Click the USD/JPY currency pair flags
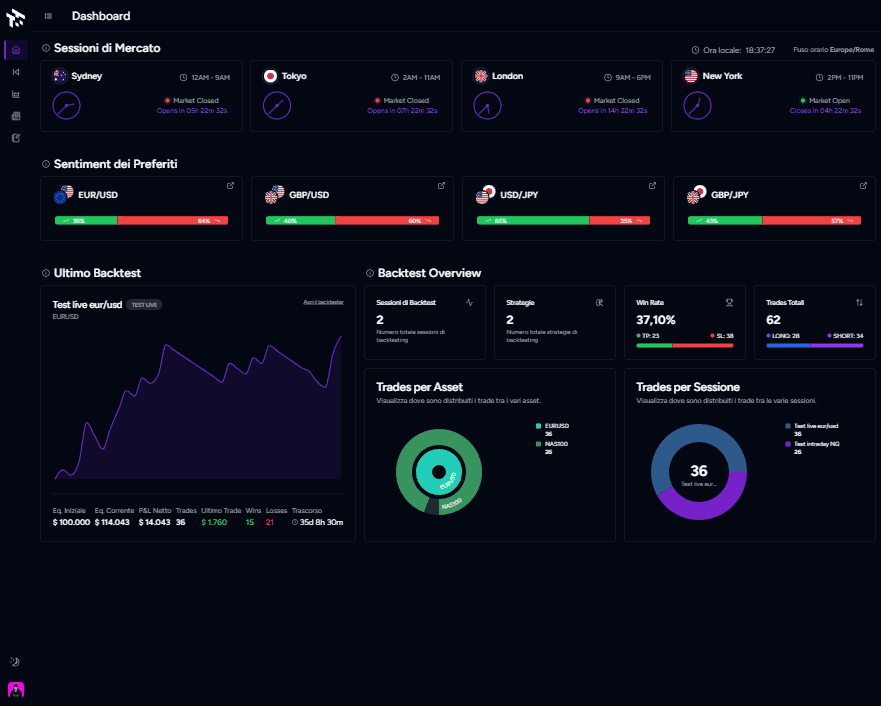Screen dimensions: 881x706 [485, 194]
